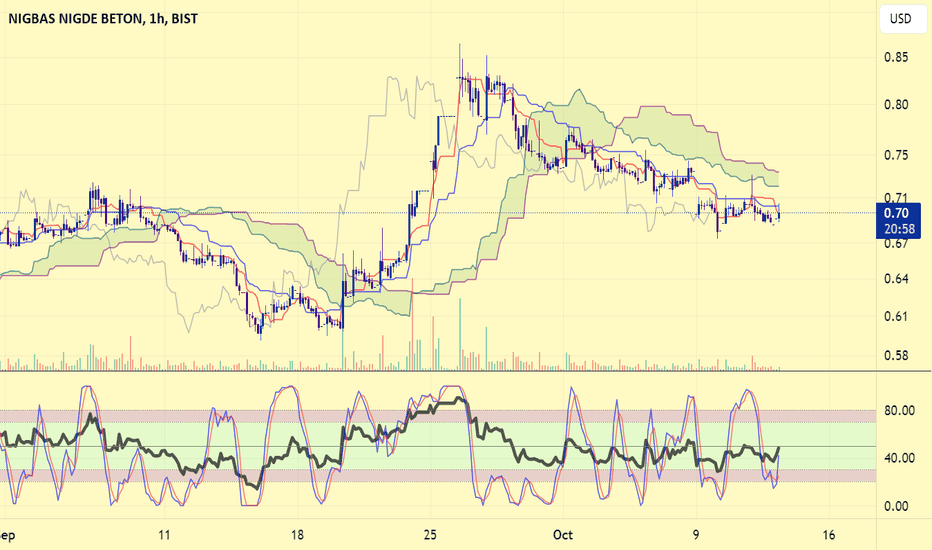932x550 pixels.
Task: Select the current price label 0.70
Action: click(896, 213)
